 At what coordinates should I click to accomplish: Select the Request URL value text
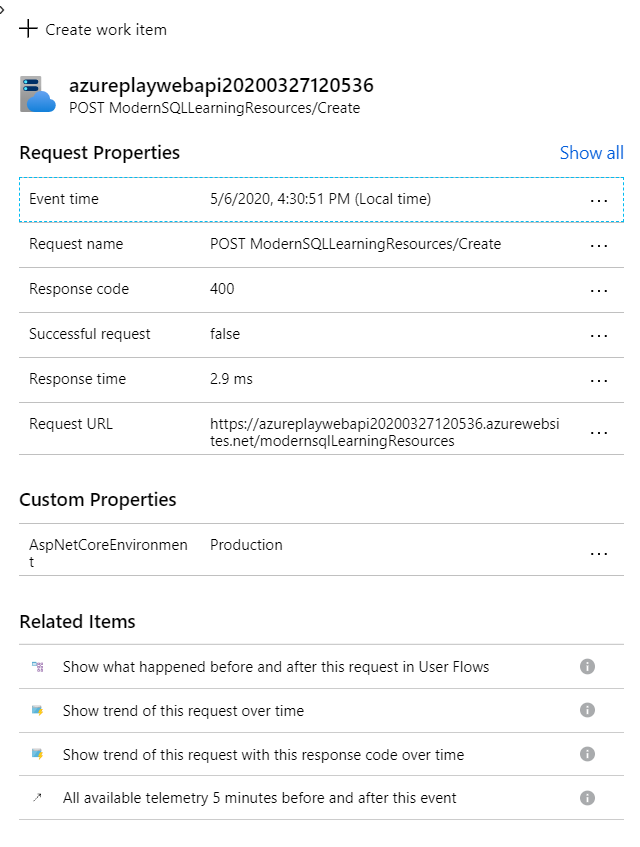click(x=384, y=432)
